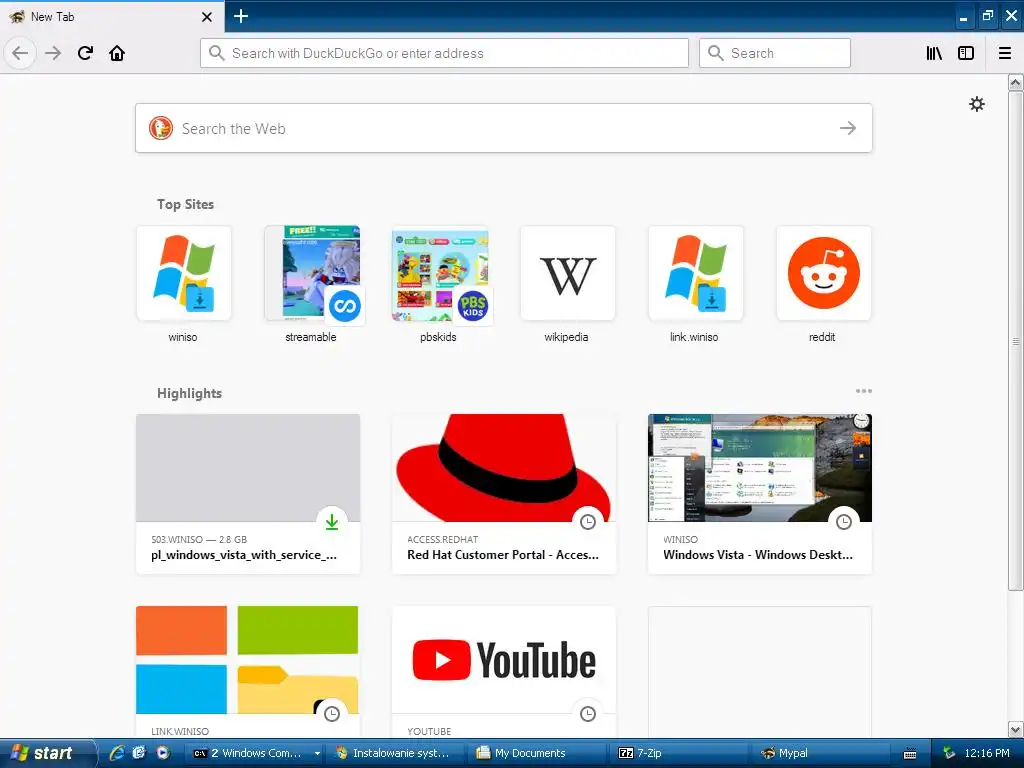Click history clock icon on YouTube card
Screen dimensions: 1024x768
point(588,714)
